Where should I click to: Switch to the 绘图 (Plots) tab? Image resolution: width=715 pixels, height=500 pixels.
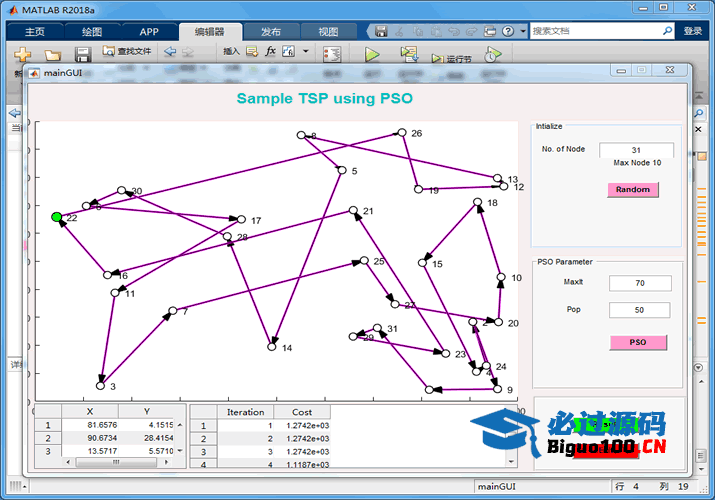92,32
